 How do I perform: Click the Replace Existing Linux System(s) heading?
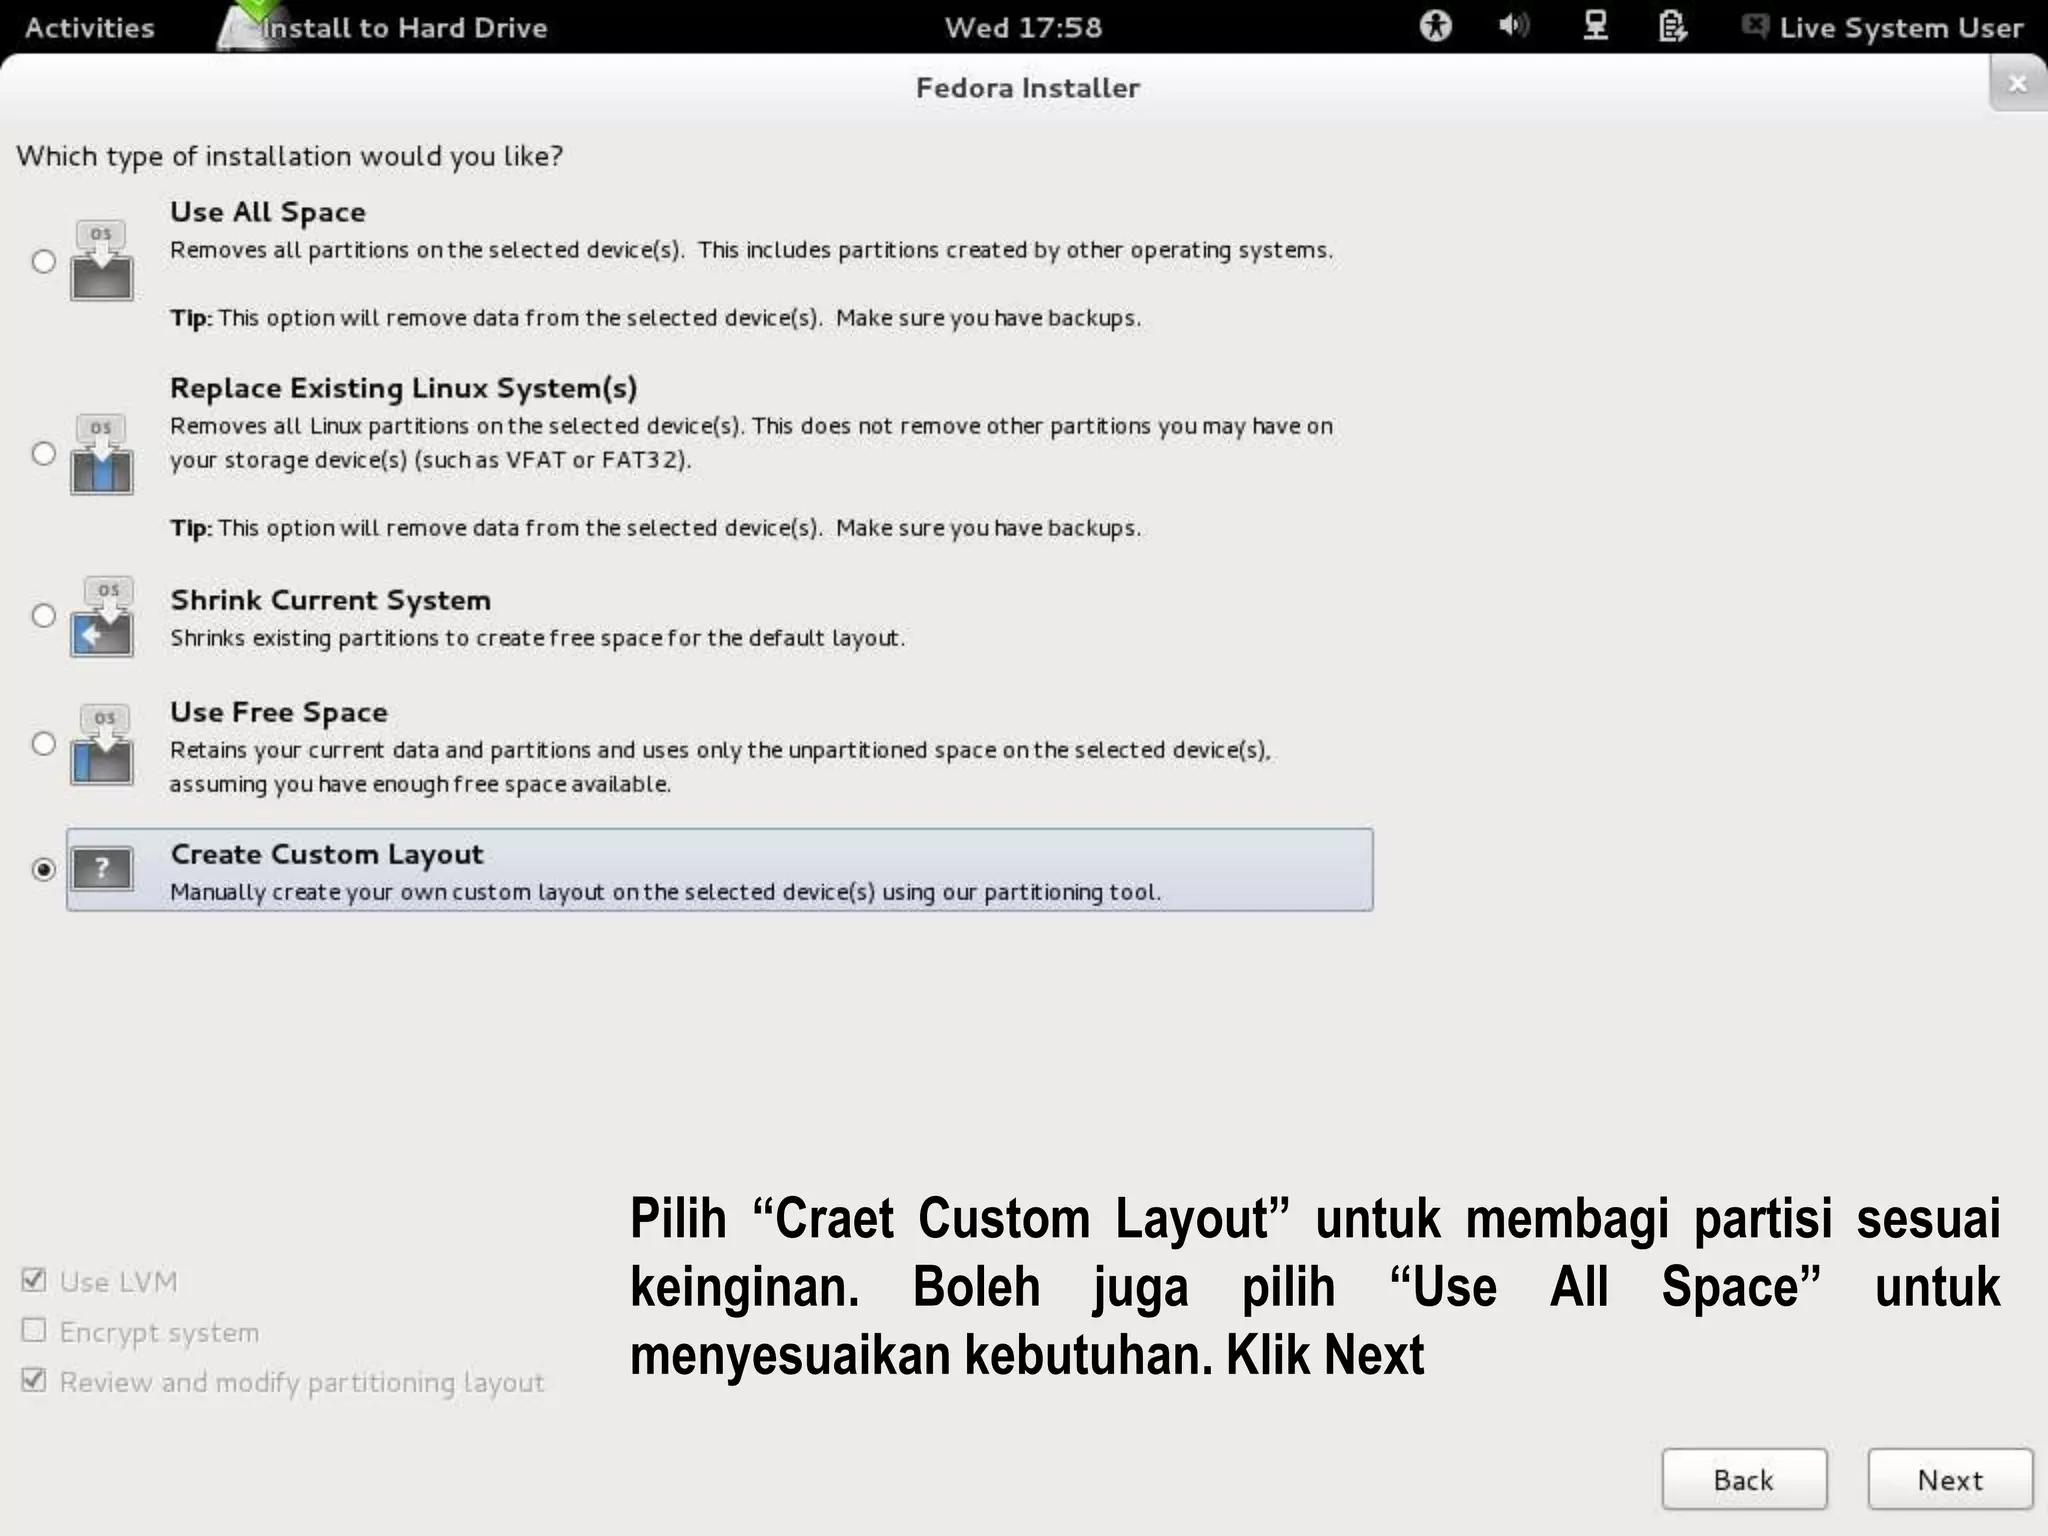pyautogui.click(x=404, y=388)
